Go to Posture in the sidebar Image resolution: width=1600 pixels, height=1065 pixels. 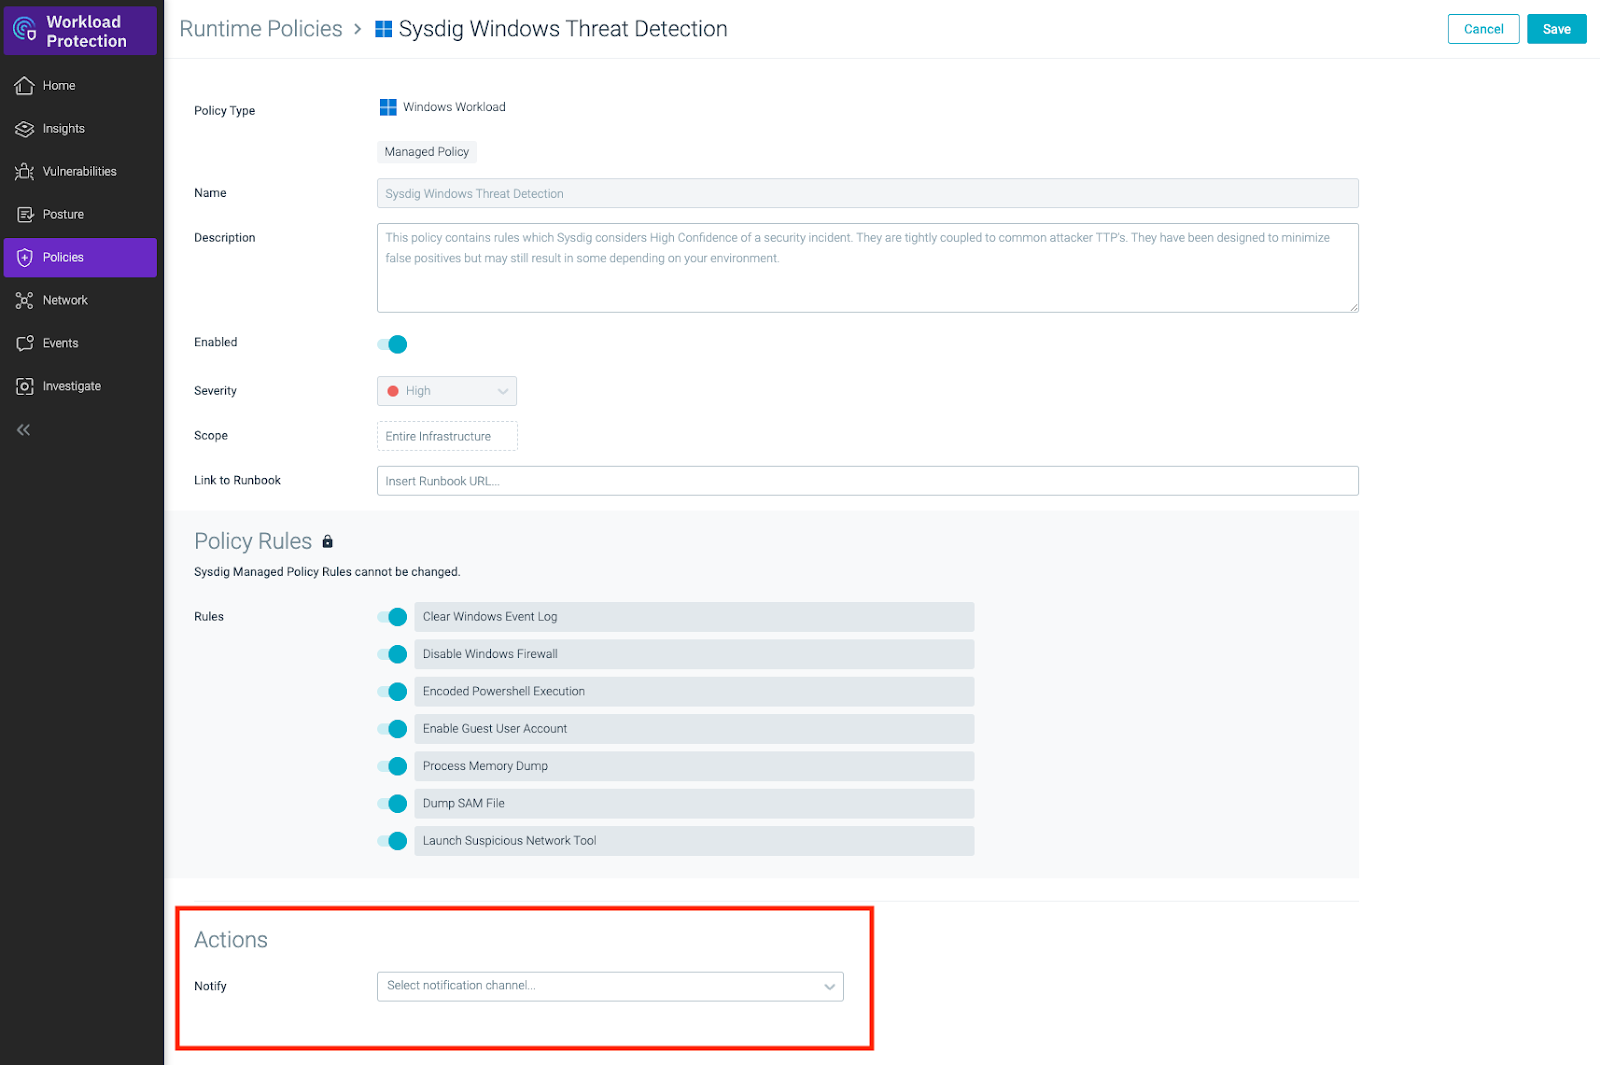(x=80, y=215)
